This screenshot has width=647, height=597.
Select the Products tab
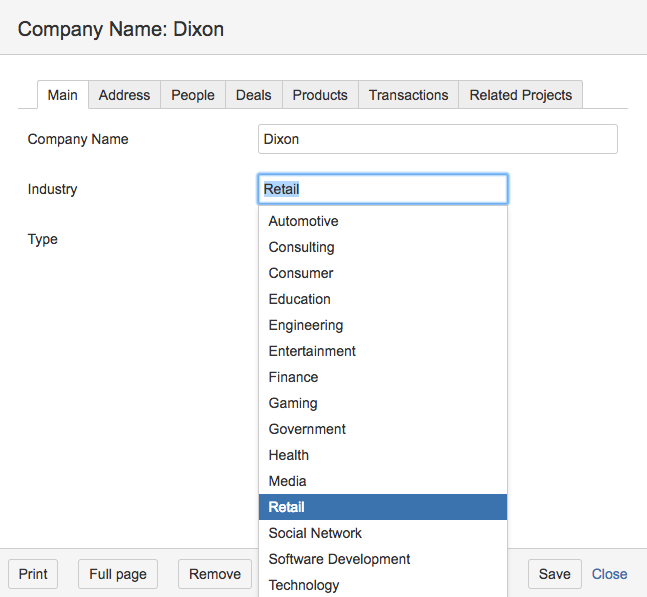(x=320, y=95)
